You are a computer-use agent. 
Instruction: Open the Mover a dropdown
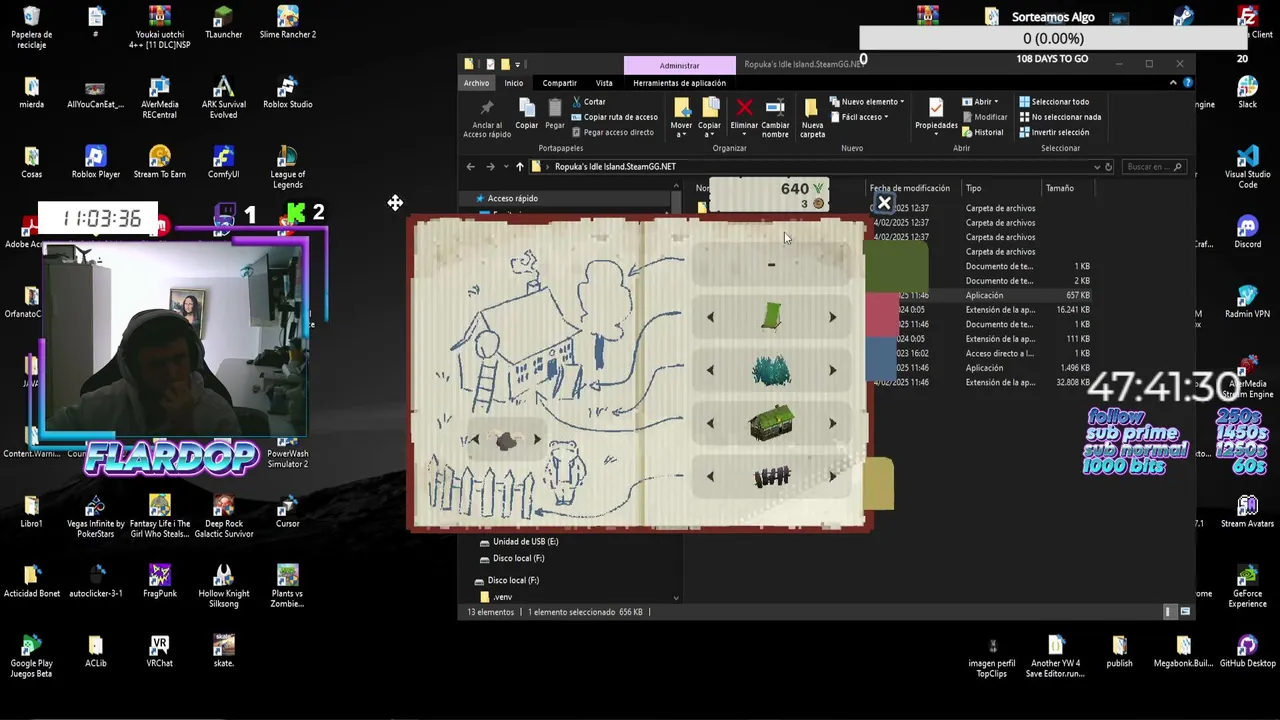pyautogui.click(x=681, y=130)
